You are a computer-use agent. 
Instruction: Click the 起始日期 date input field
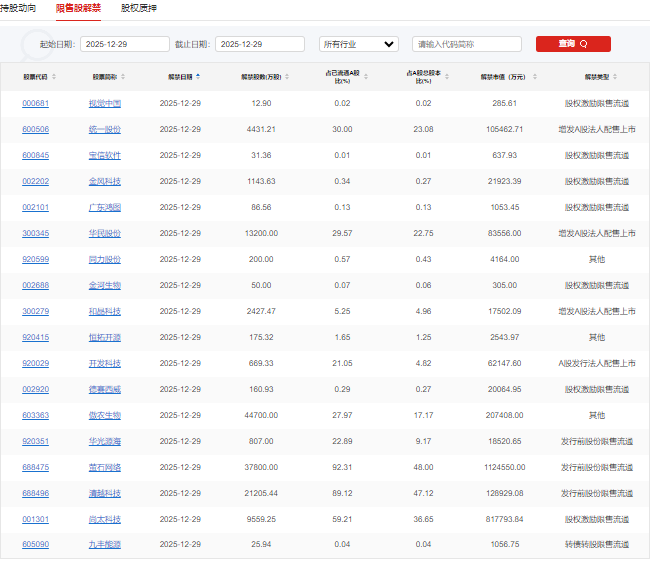tap(124, 44)
